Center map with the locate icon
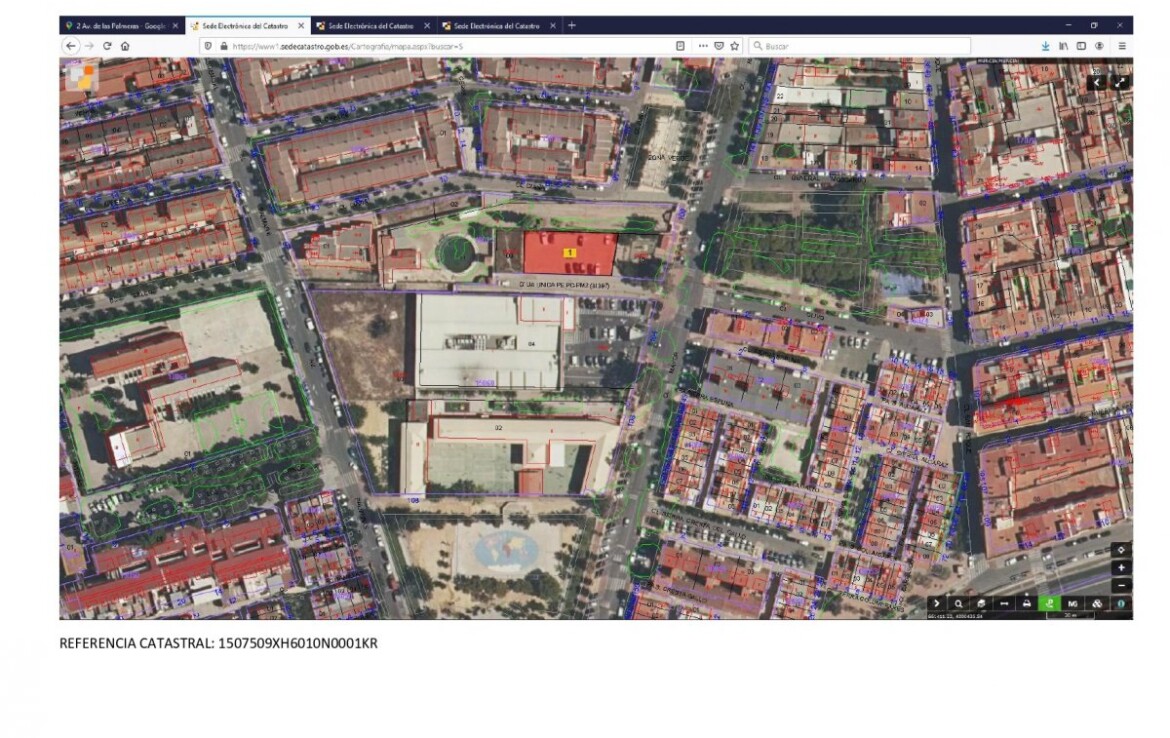This screenshot has width=1170, height=738. (1122, 549)
